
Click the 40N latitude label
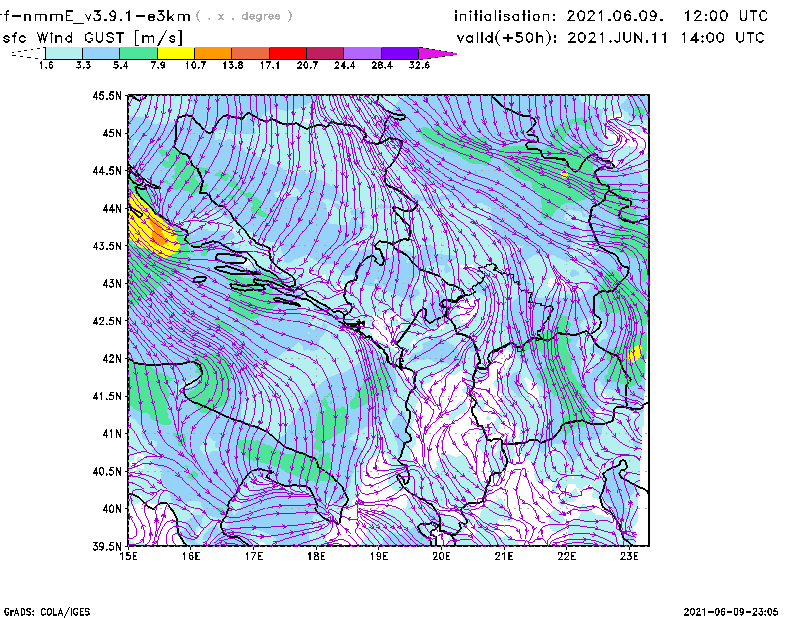(112, 509)
